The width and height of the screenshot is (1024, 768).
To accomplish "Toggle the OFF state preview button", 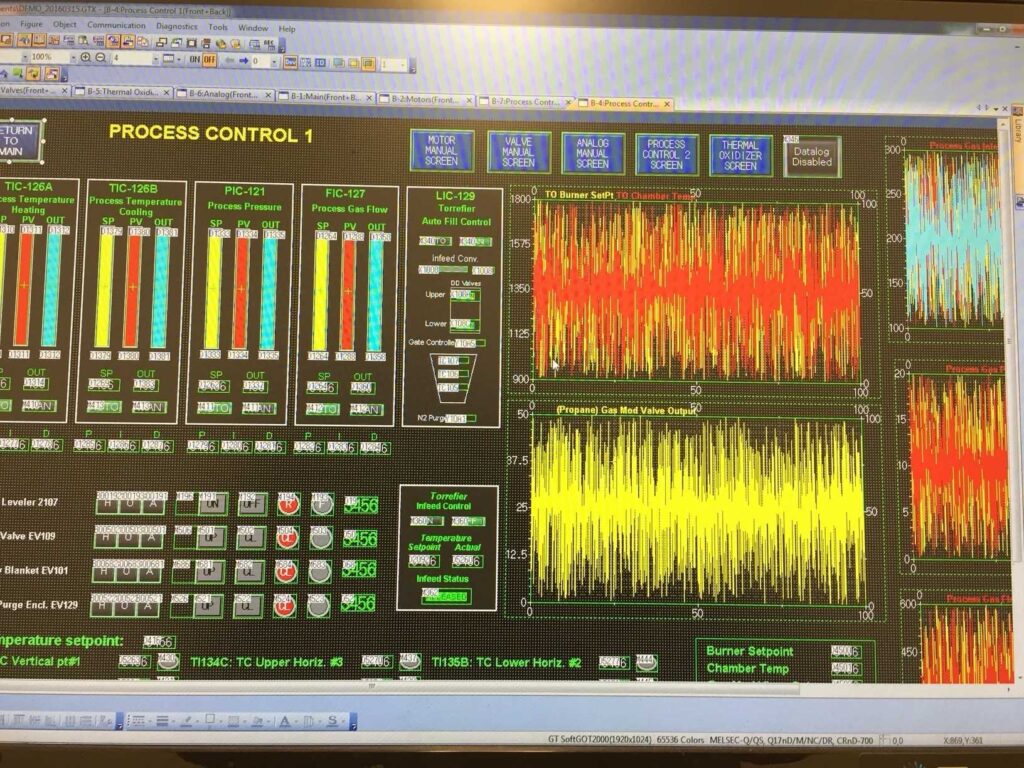I will (x=209, y=57).
